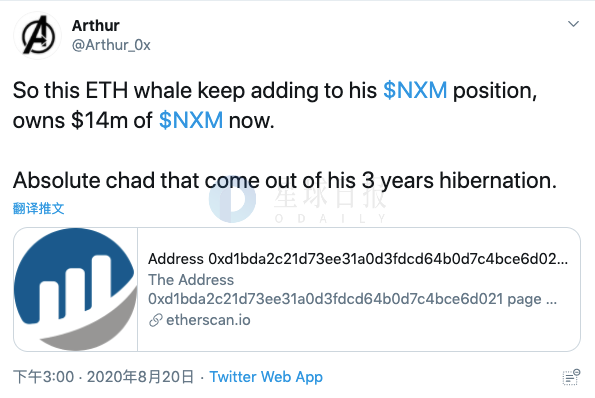The width and height of the screenshot is (595, 398).
Task: Click the 翻译推文 translate tweet link
Action: point(38,208)
